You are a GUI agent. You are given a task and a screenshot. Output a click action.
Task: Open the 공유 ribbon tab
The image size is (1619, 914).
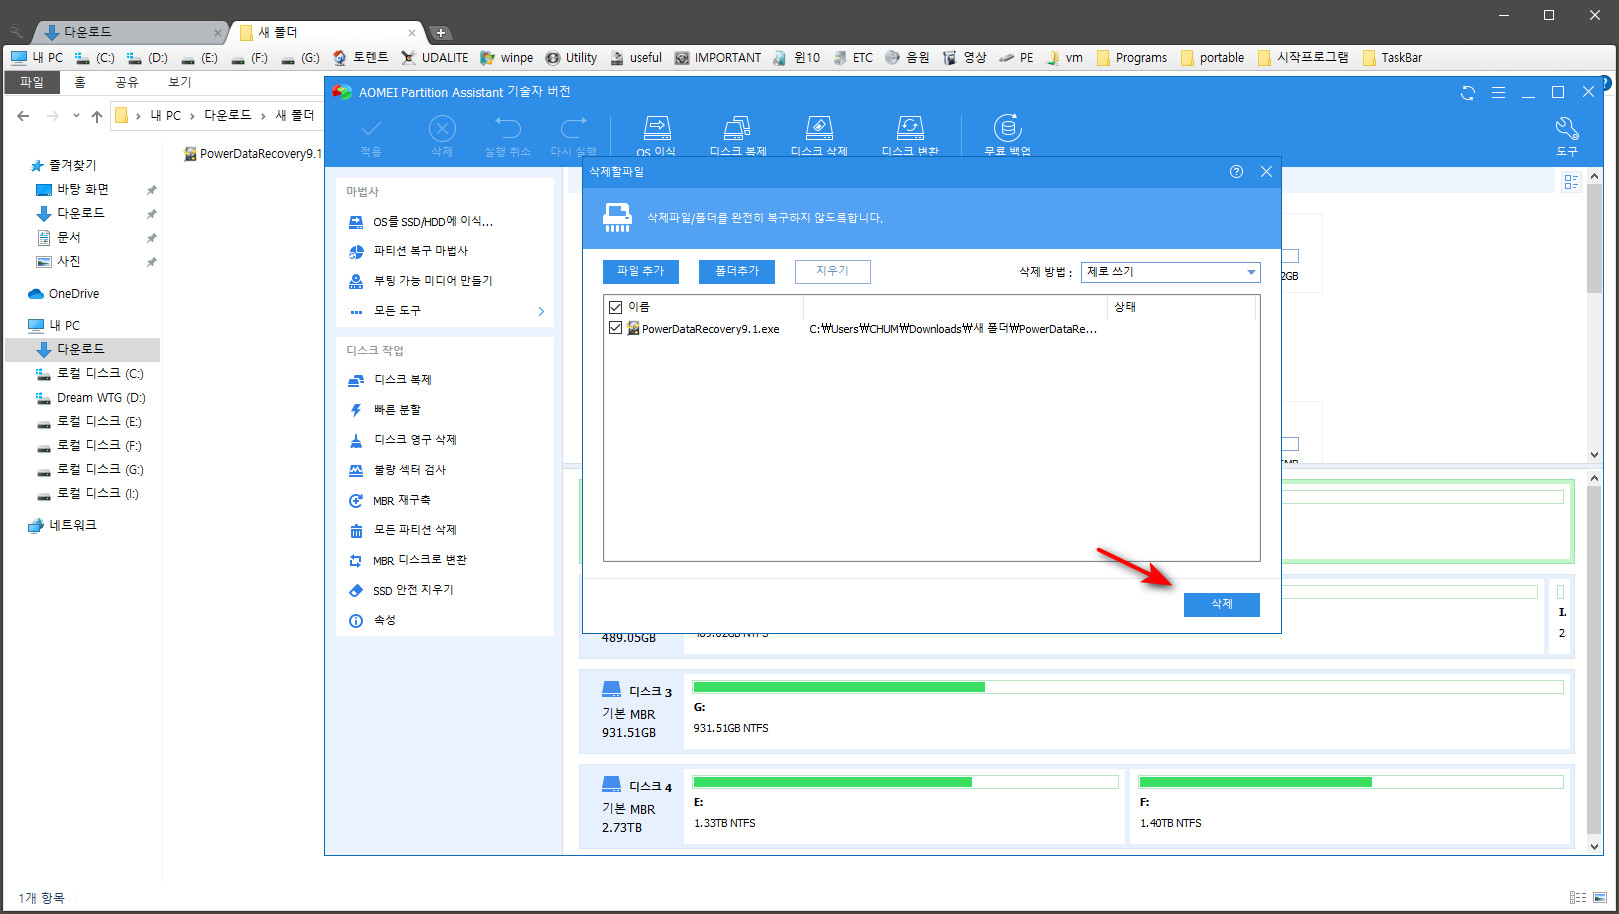pos(127,82)
